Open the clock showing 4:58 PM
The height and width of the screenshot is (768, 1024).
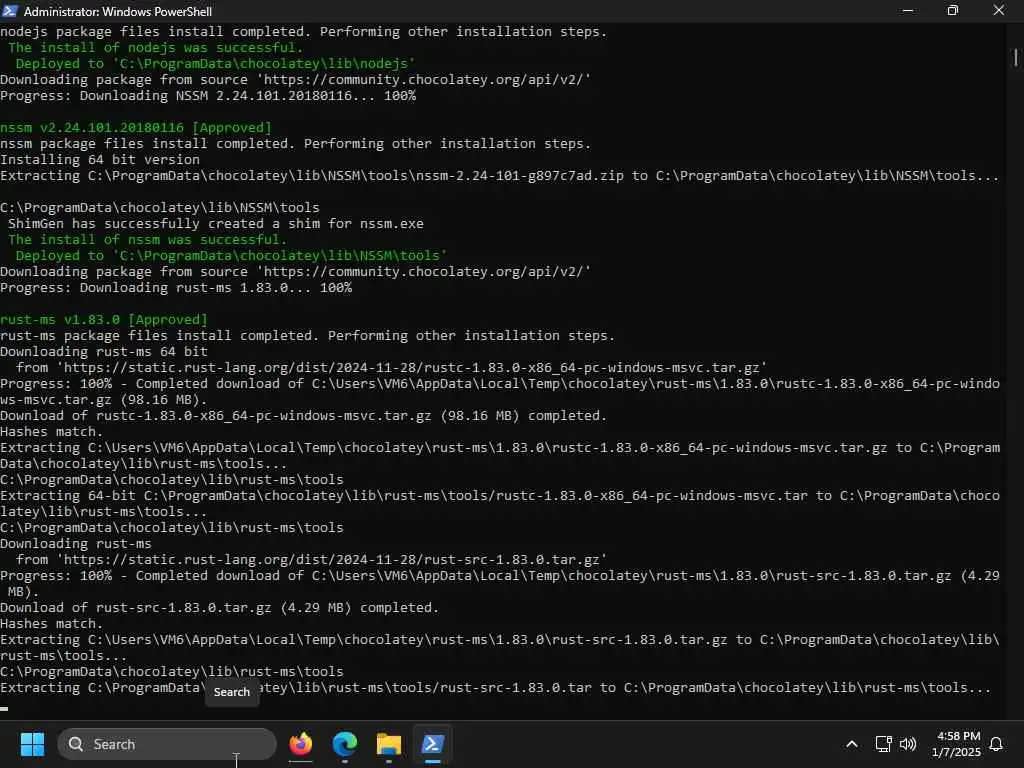[x=956, y=744]
